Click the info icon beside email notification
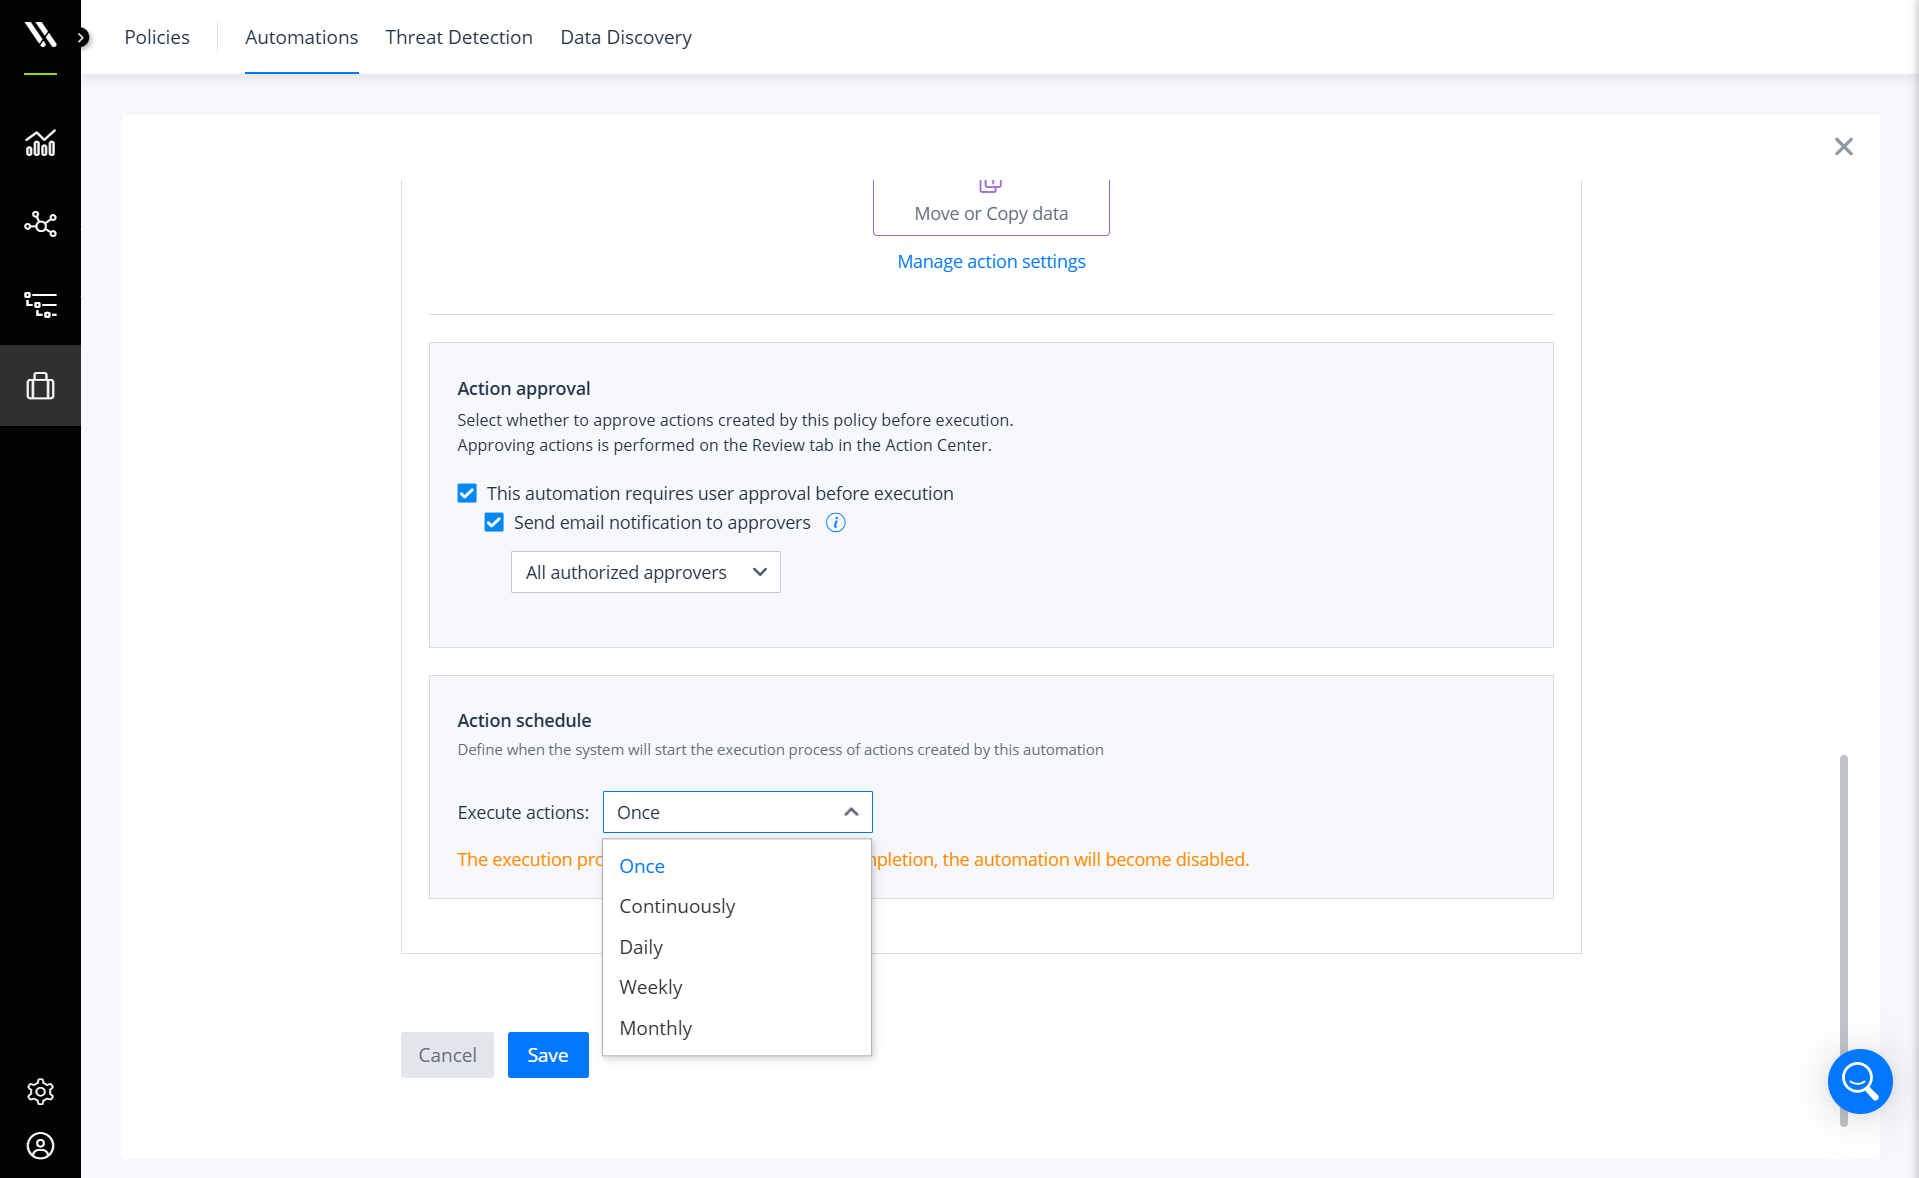The height and width of the screenshot is (1178, 1919). pyautogui.click(x=835, y=522)
